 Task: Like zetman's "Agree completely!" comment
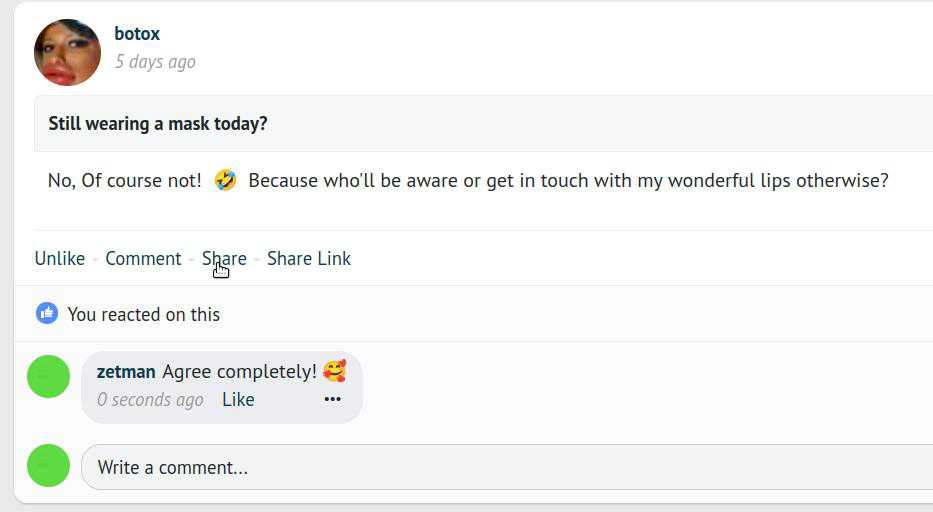click(238, 400)
